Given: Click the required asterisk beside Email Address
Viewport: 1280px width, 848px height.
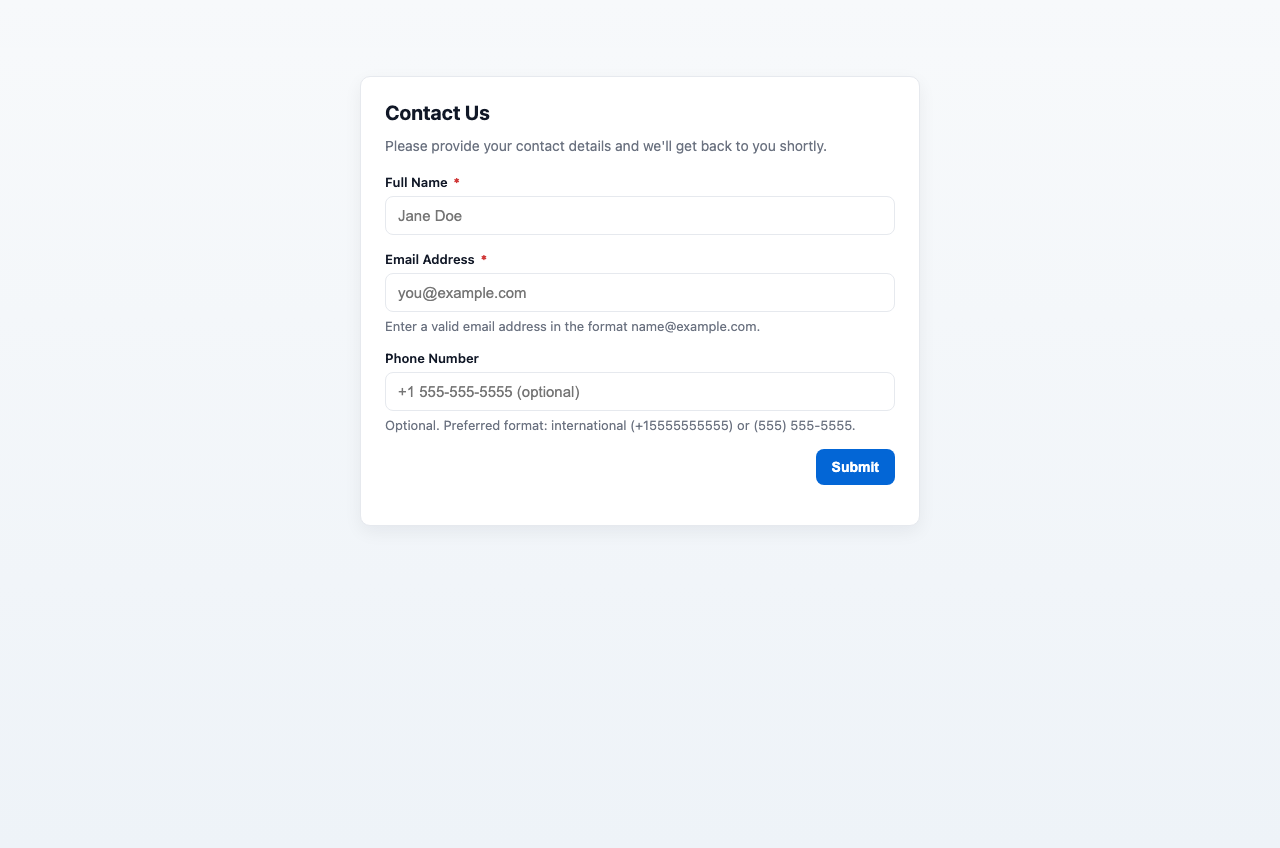Looking at the screenshot, I should 484,259.
